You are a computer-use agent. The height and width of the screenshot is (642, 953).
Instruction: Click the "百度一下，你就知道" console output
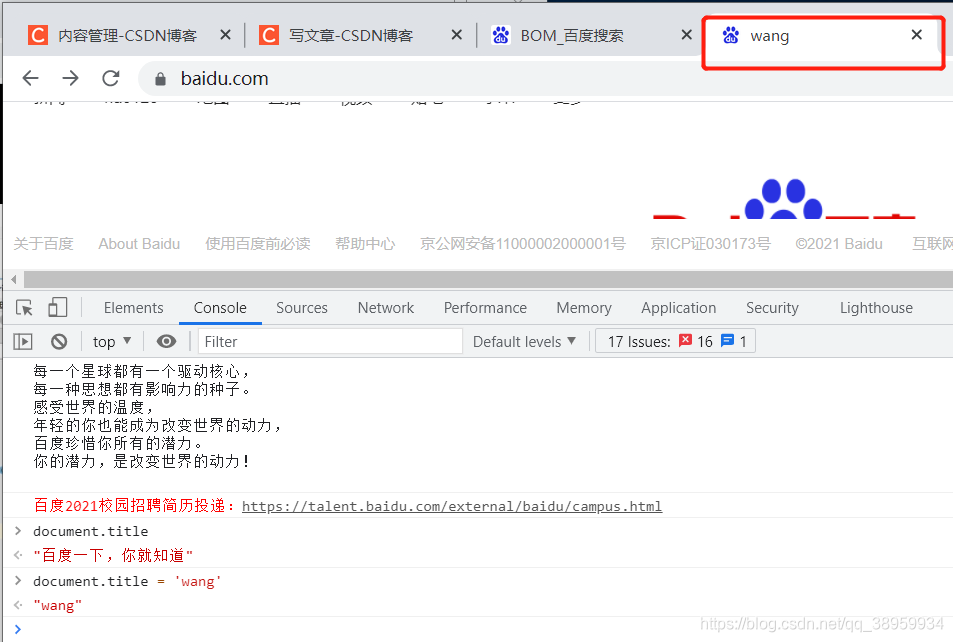113,555
